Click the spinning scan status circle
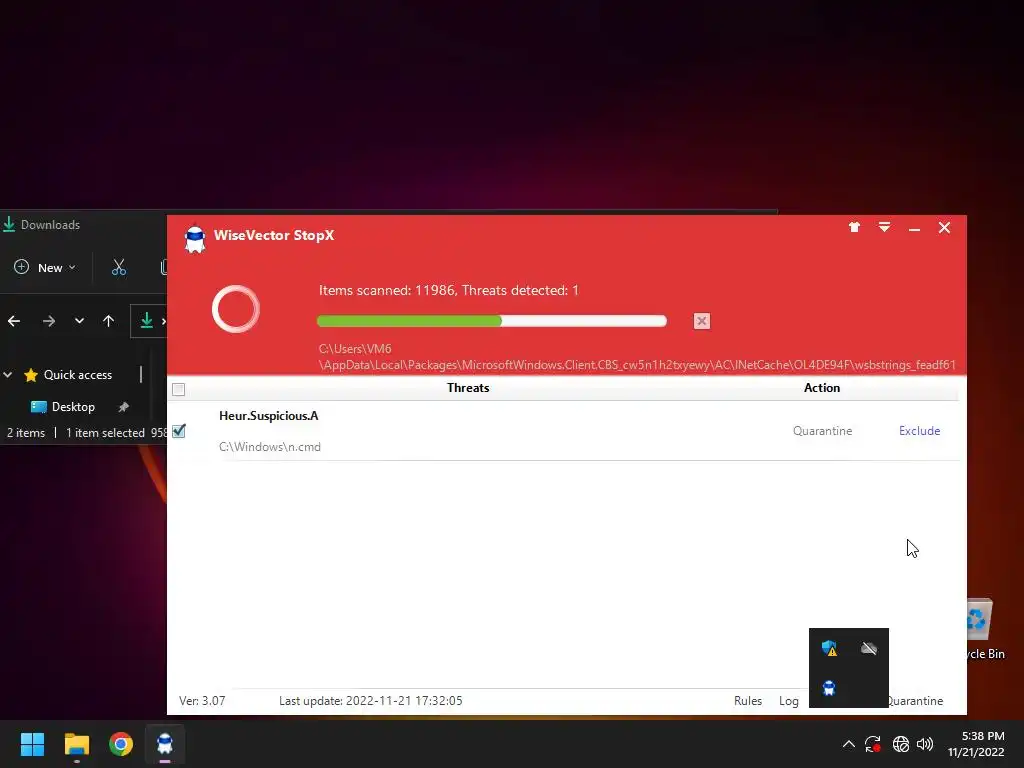Screen dimensions: 1024x768 [x=236, y=309]
